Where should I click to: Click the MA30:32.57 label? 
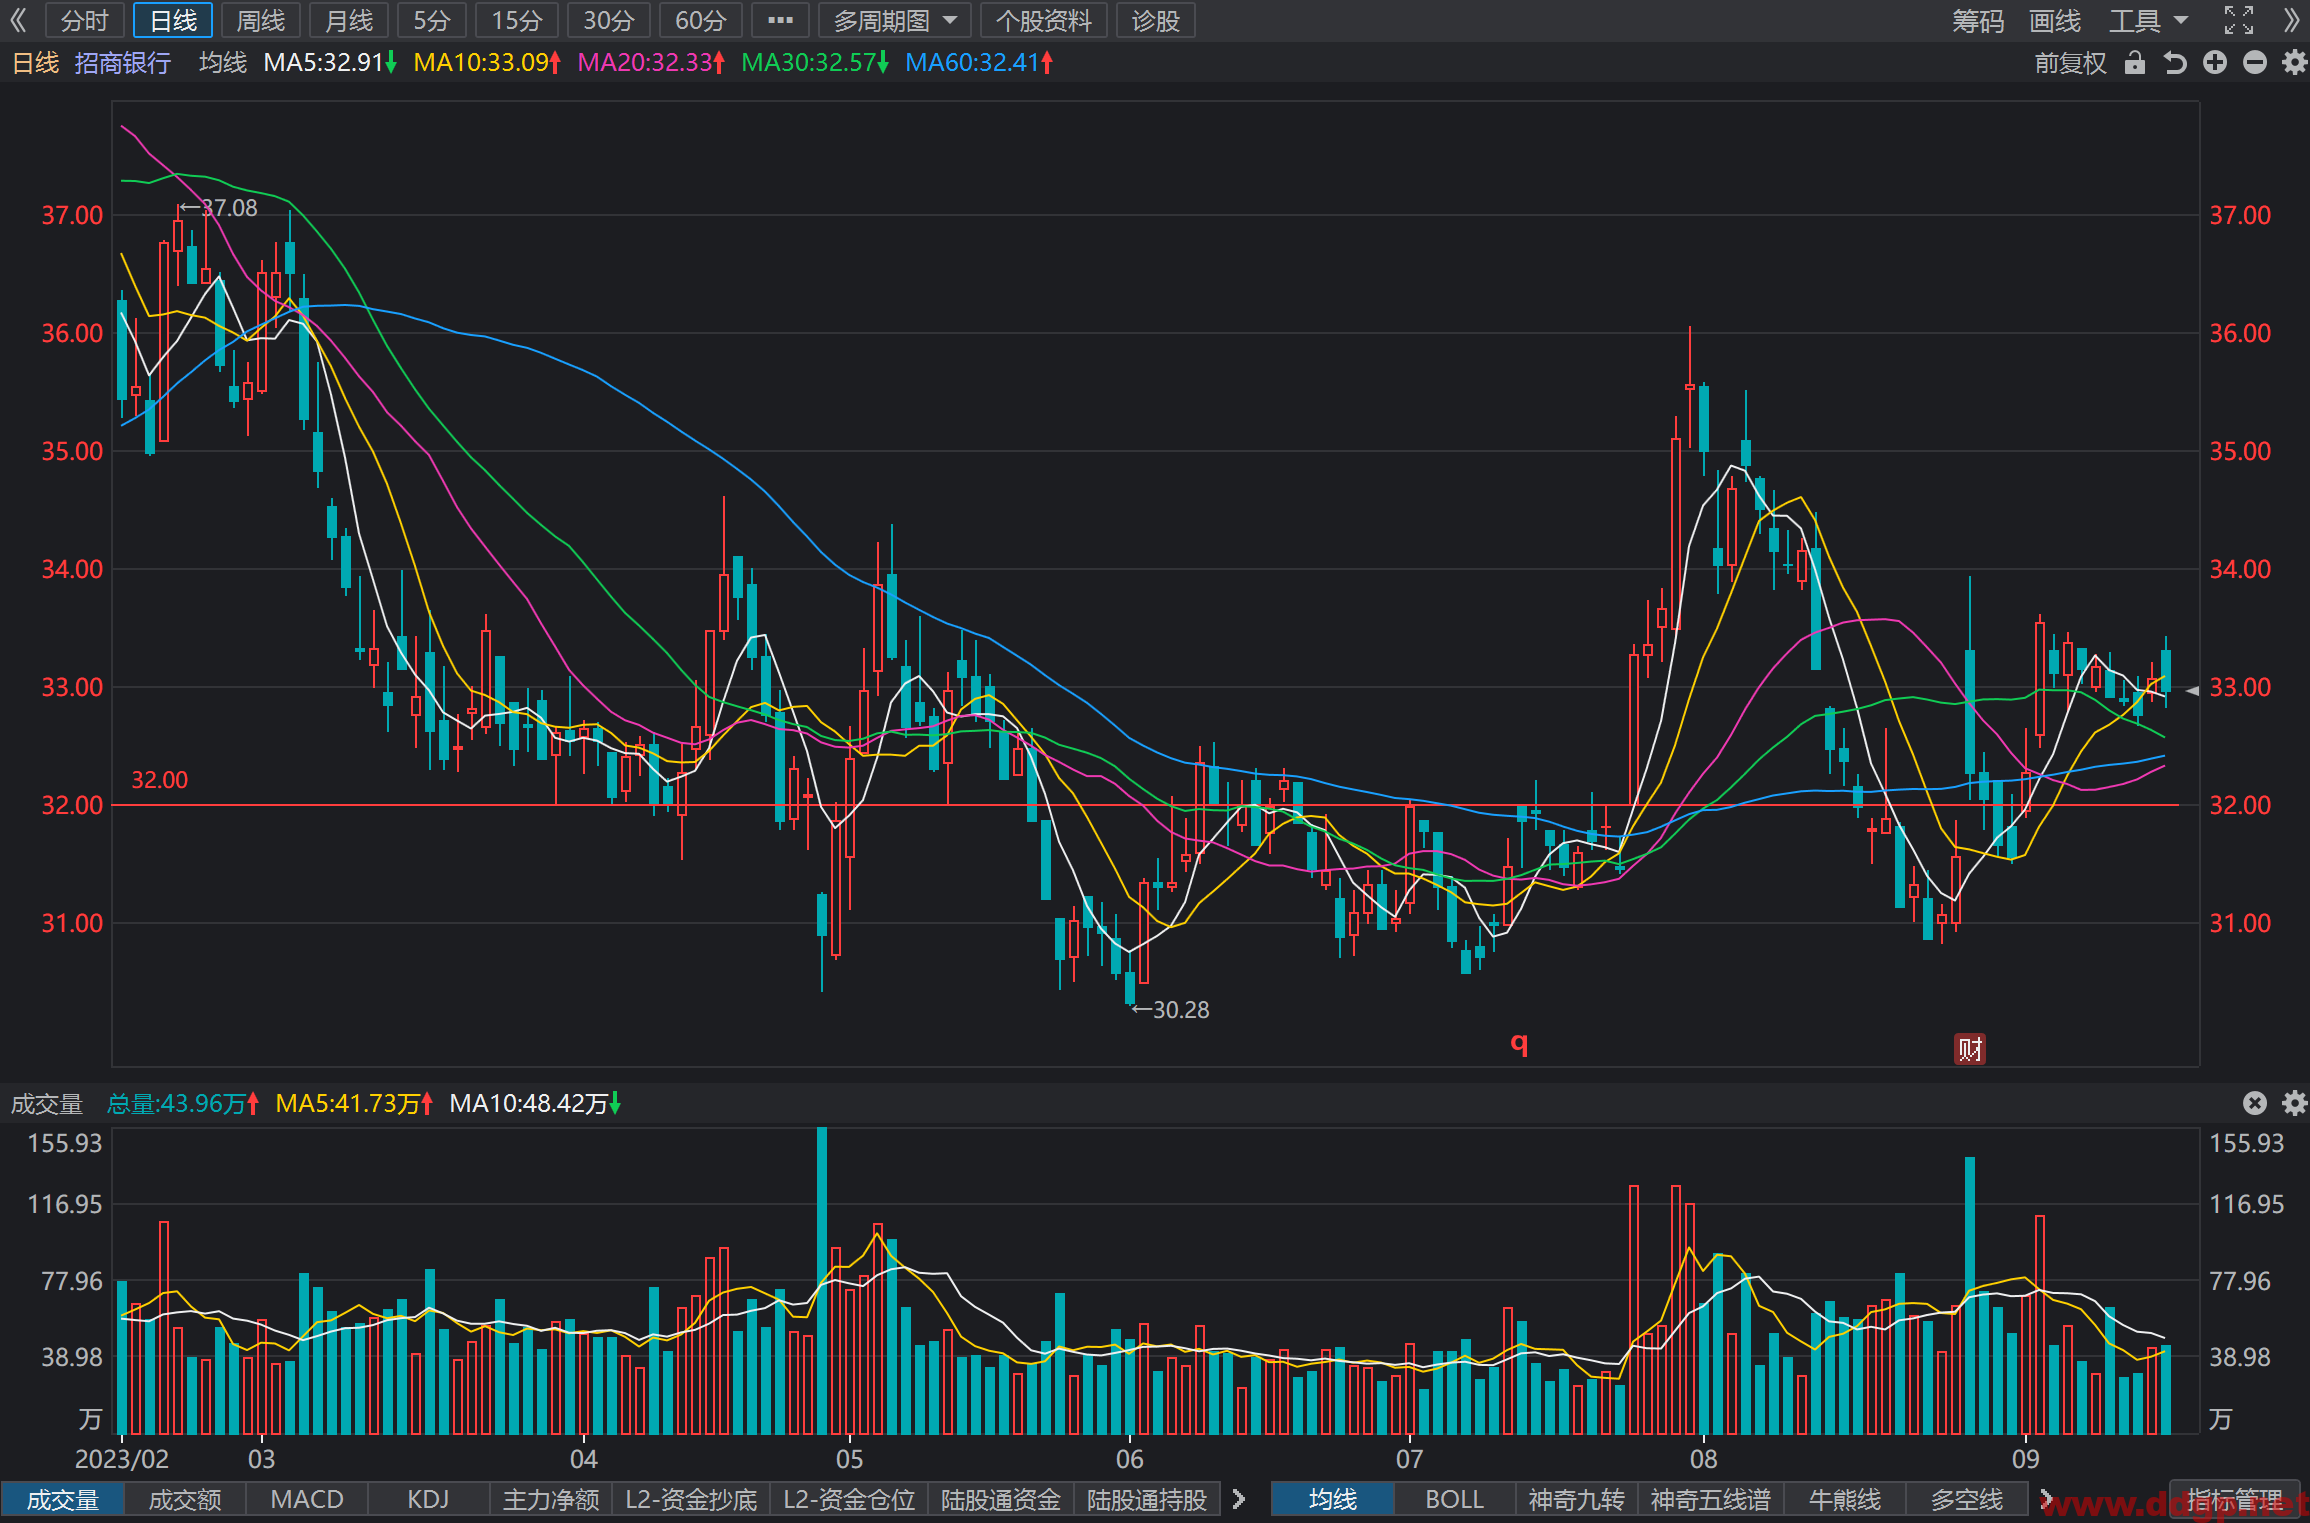(x=815, y=63)
